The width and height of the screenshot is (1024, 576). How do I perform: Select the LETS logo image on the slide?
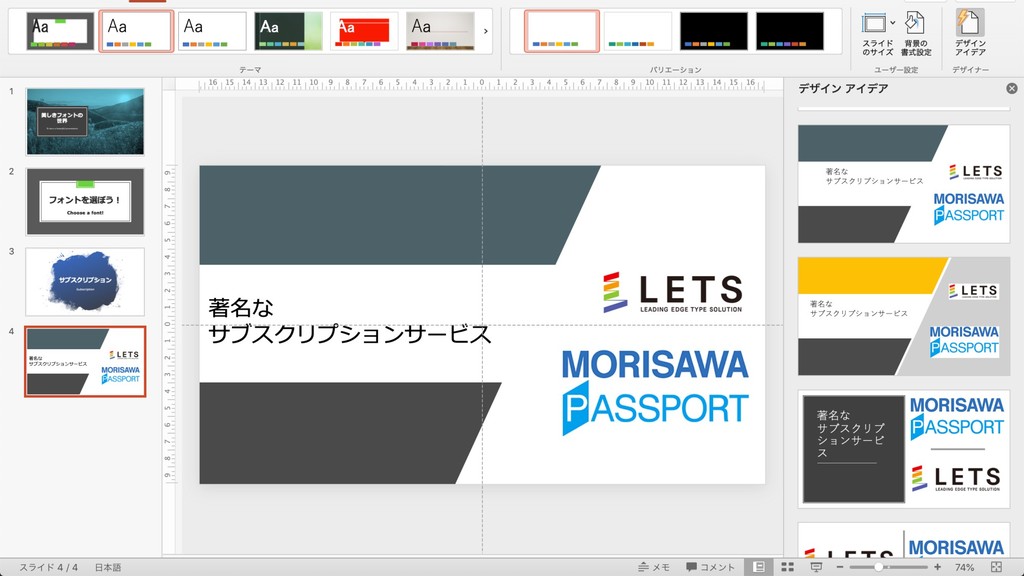point(673,292)
